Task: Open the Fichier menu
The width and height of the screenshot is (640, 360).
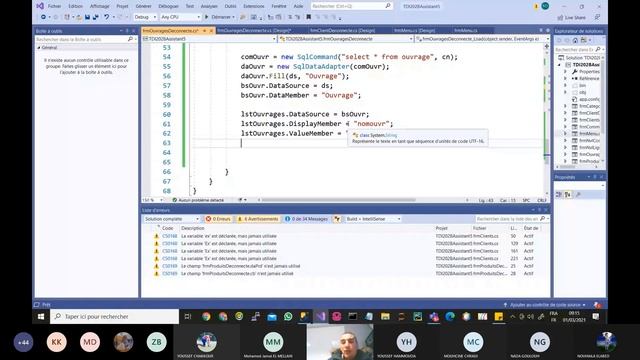Action: pos(54,7)
